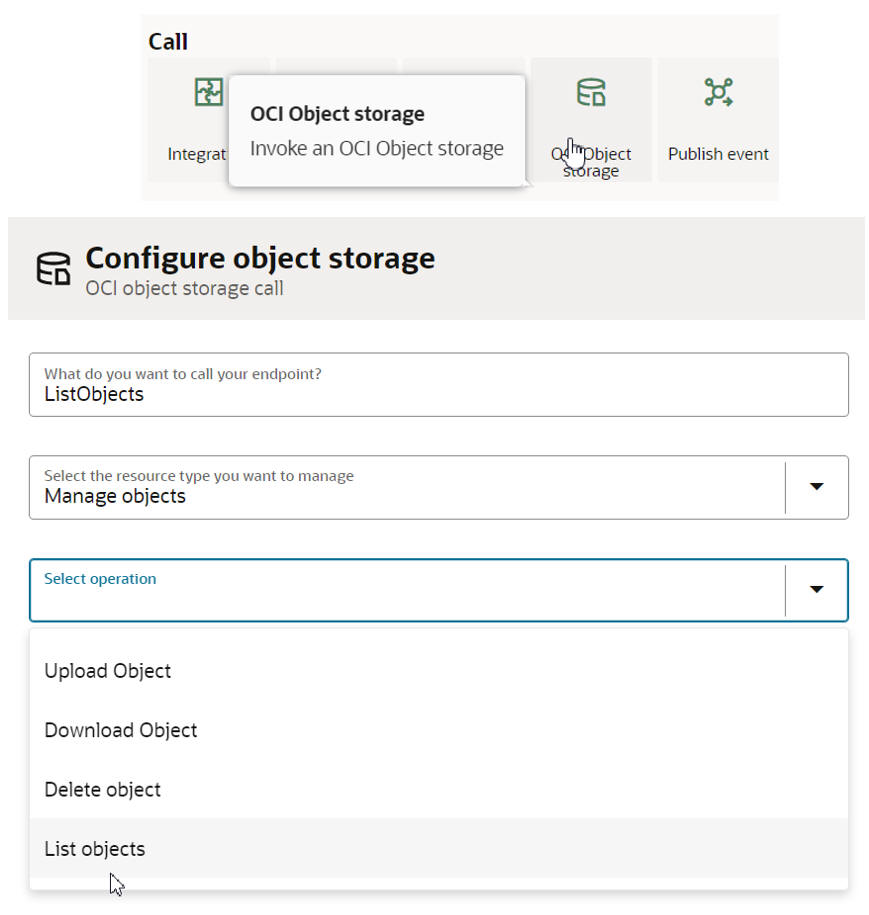
Task: Click the Integration call icon
Action: [208, 93]
